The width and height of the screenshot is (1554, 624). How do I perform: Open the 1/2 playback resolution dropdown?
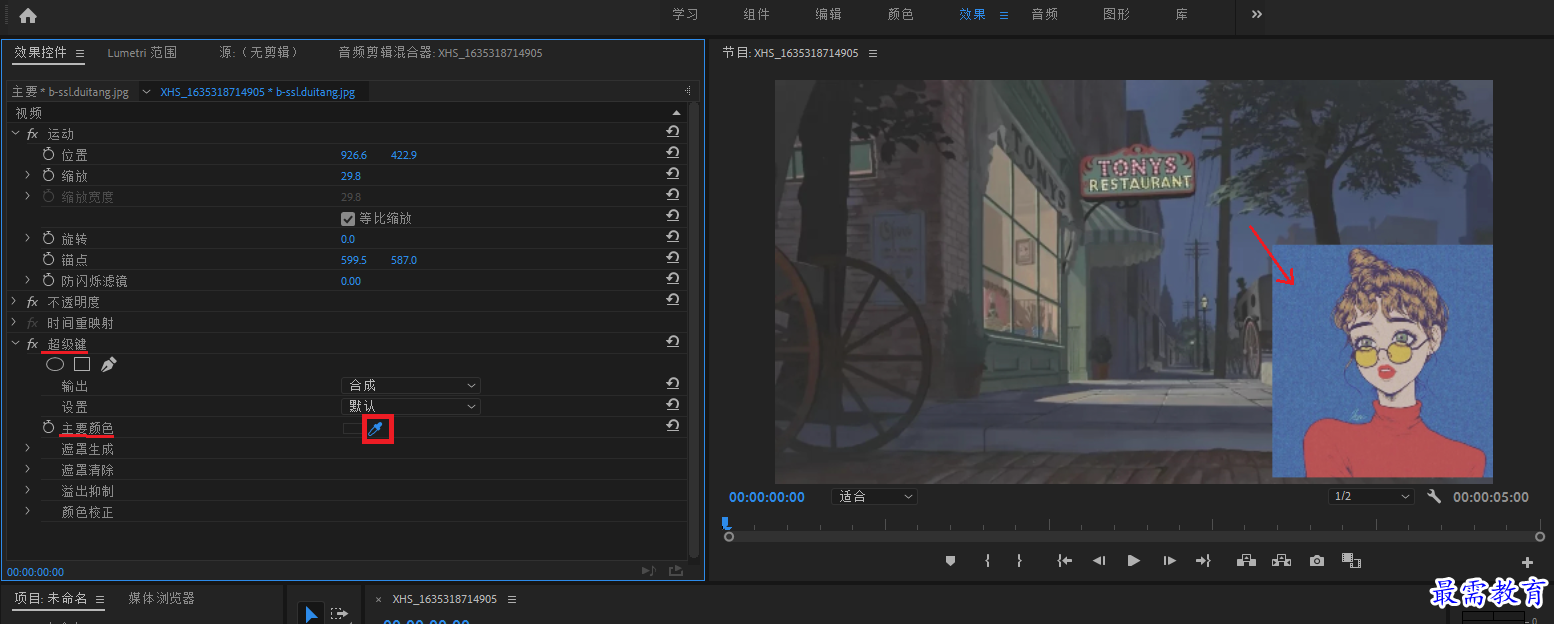point(1372,496)
